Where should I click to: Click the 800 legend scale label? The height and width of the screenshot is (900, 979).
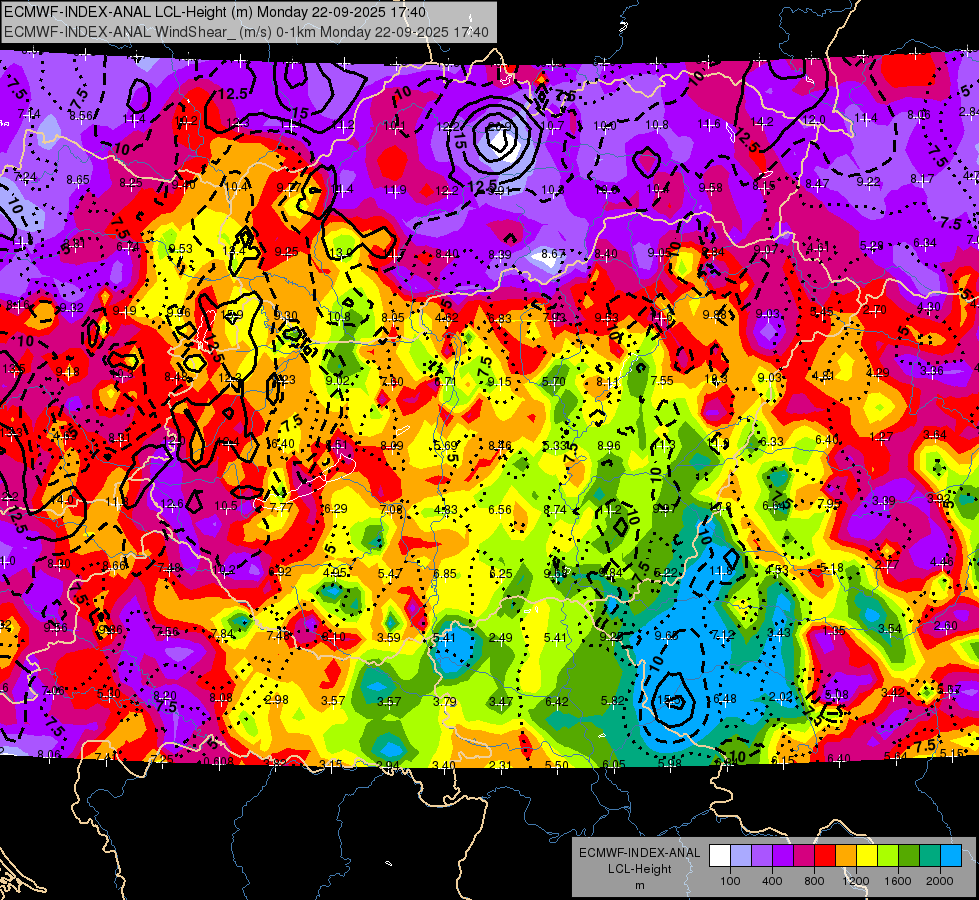[814, 881]
